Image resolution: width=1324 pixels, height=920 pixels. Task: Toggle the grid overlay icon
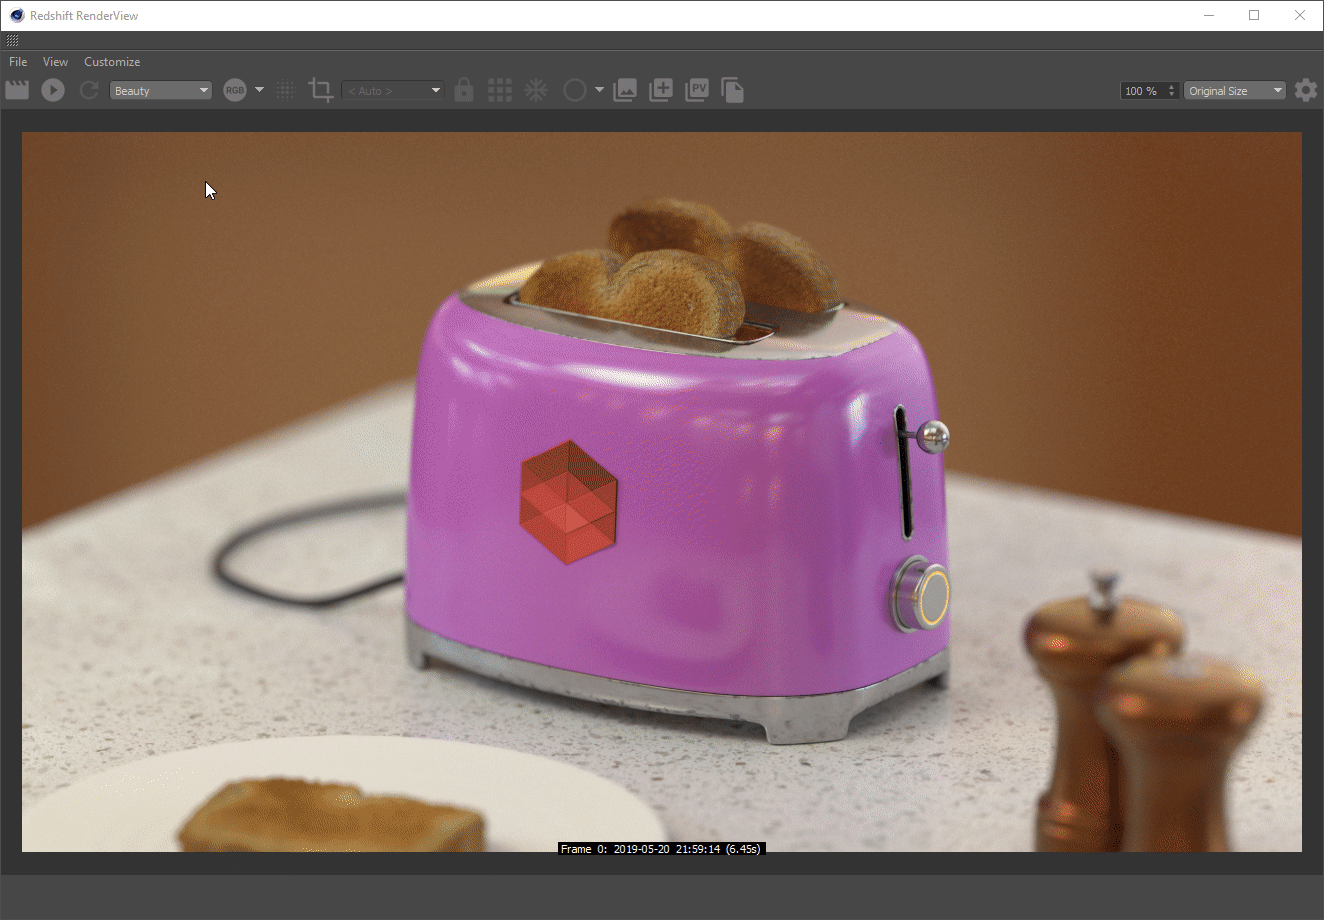tap(500, 90)
